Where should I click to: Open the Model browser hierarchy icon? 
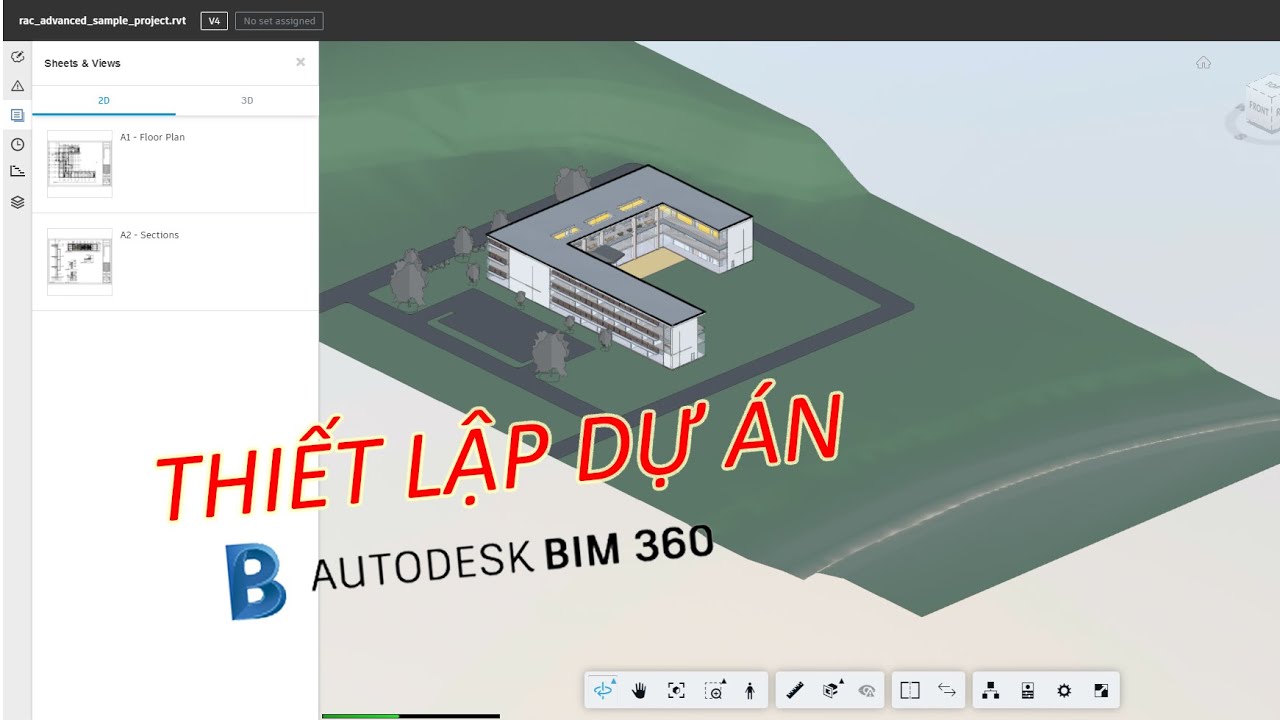[991, 690]
